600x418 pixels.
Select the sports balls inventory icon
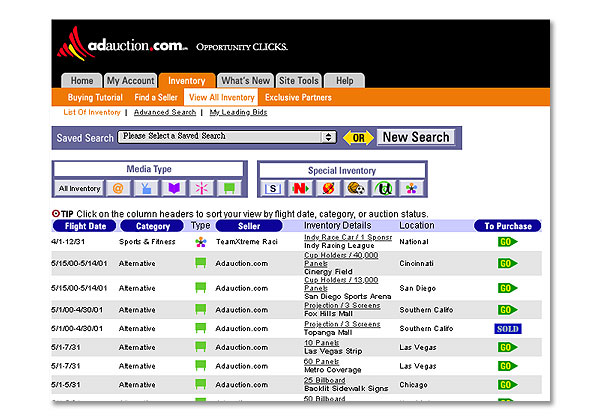(356, 188)
